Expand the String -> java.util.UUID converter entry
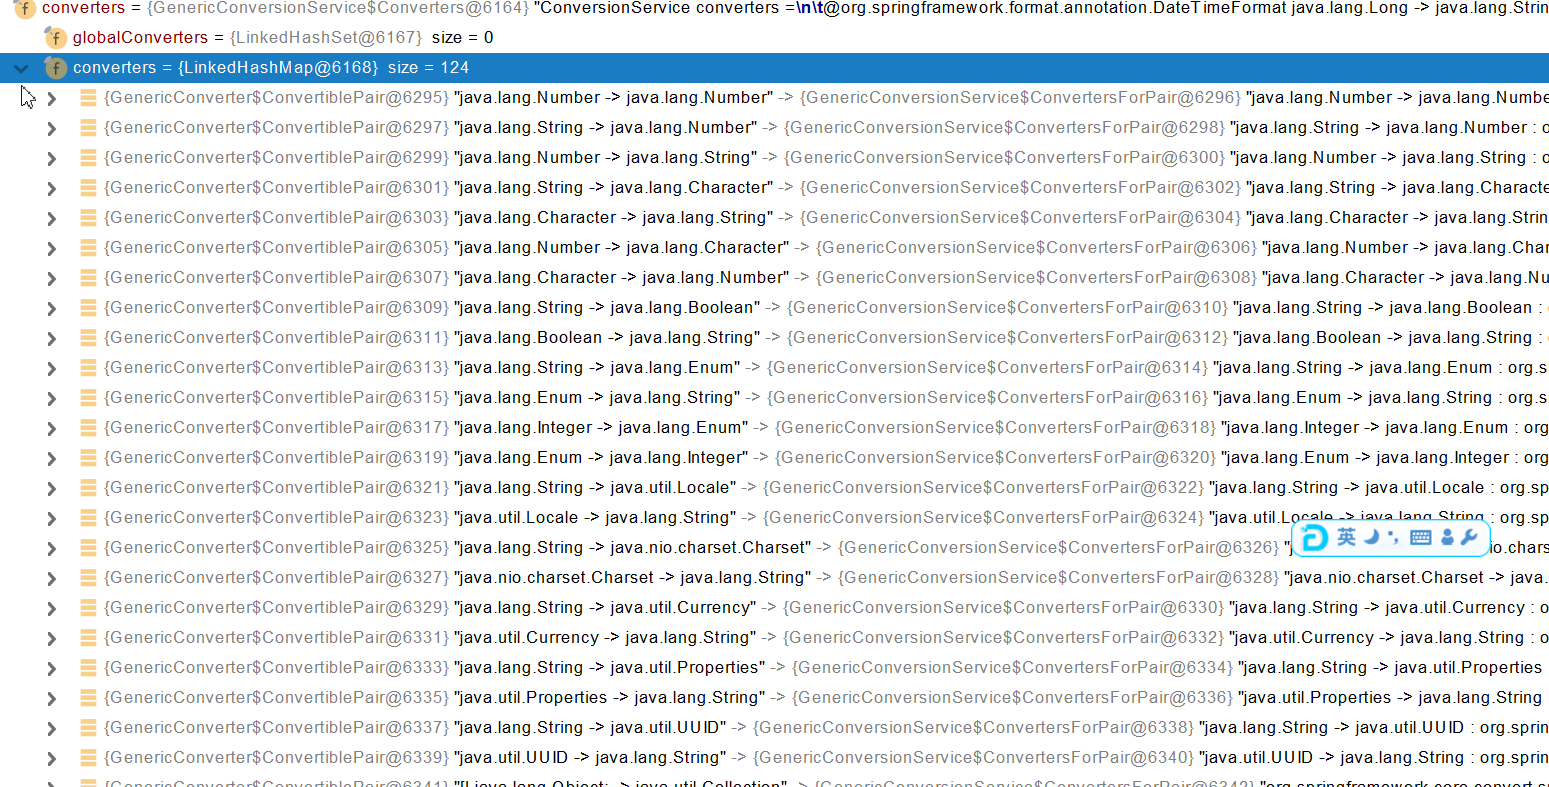1549x787 pixels. 50,727
